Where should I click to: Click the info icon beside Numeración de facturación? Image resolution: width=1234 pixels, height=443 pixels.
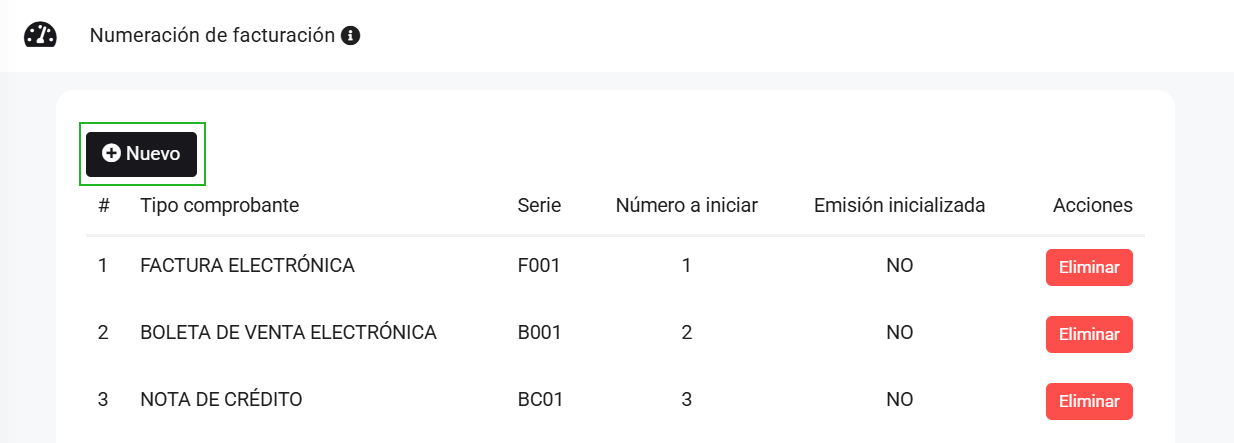pos(350,36)
